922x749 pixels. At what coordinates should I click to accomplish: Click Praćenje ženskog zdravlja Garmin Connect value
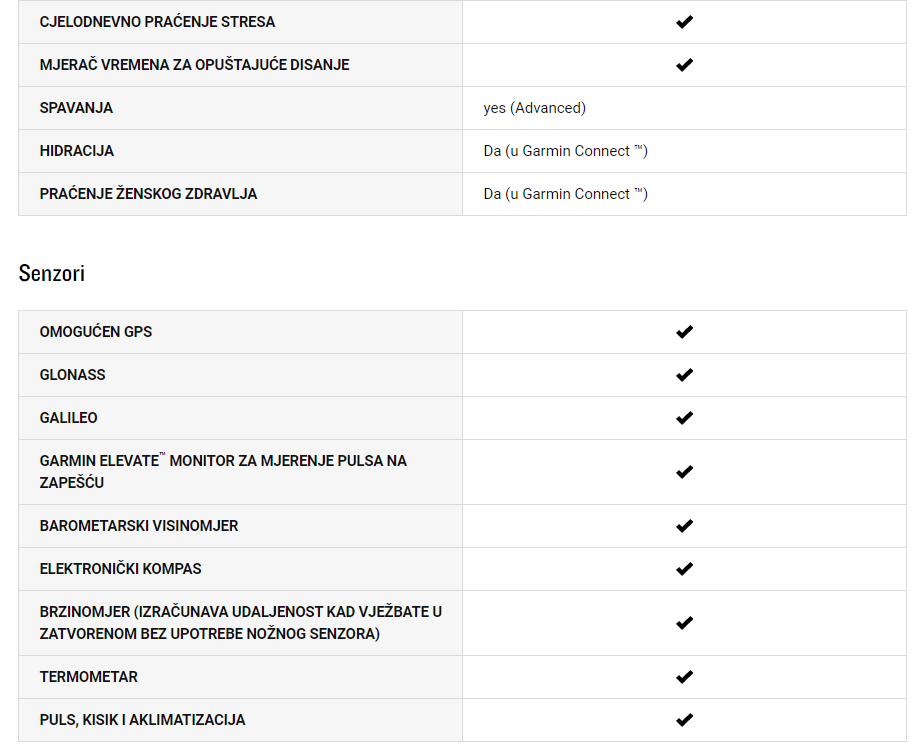click(566, 194)
